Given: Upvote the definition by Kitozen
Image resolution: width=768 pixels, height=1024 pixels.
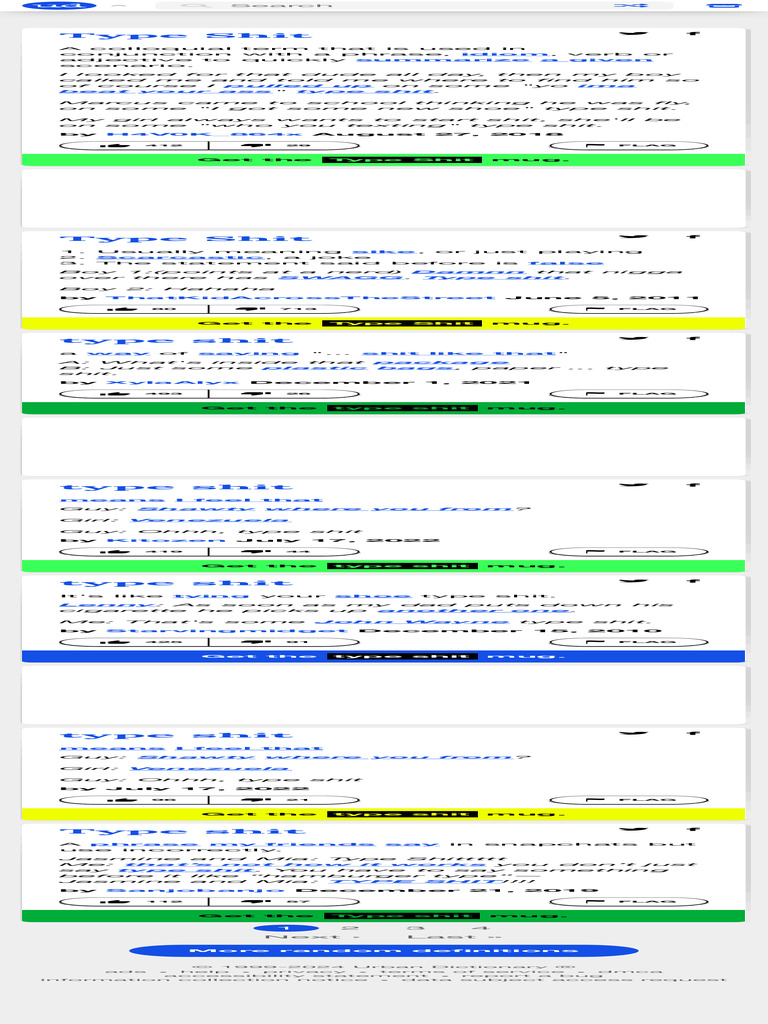Looking at the screenshot, I should coord(134,552).
